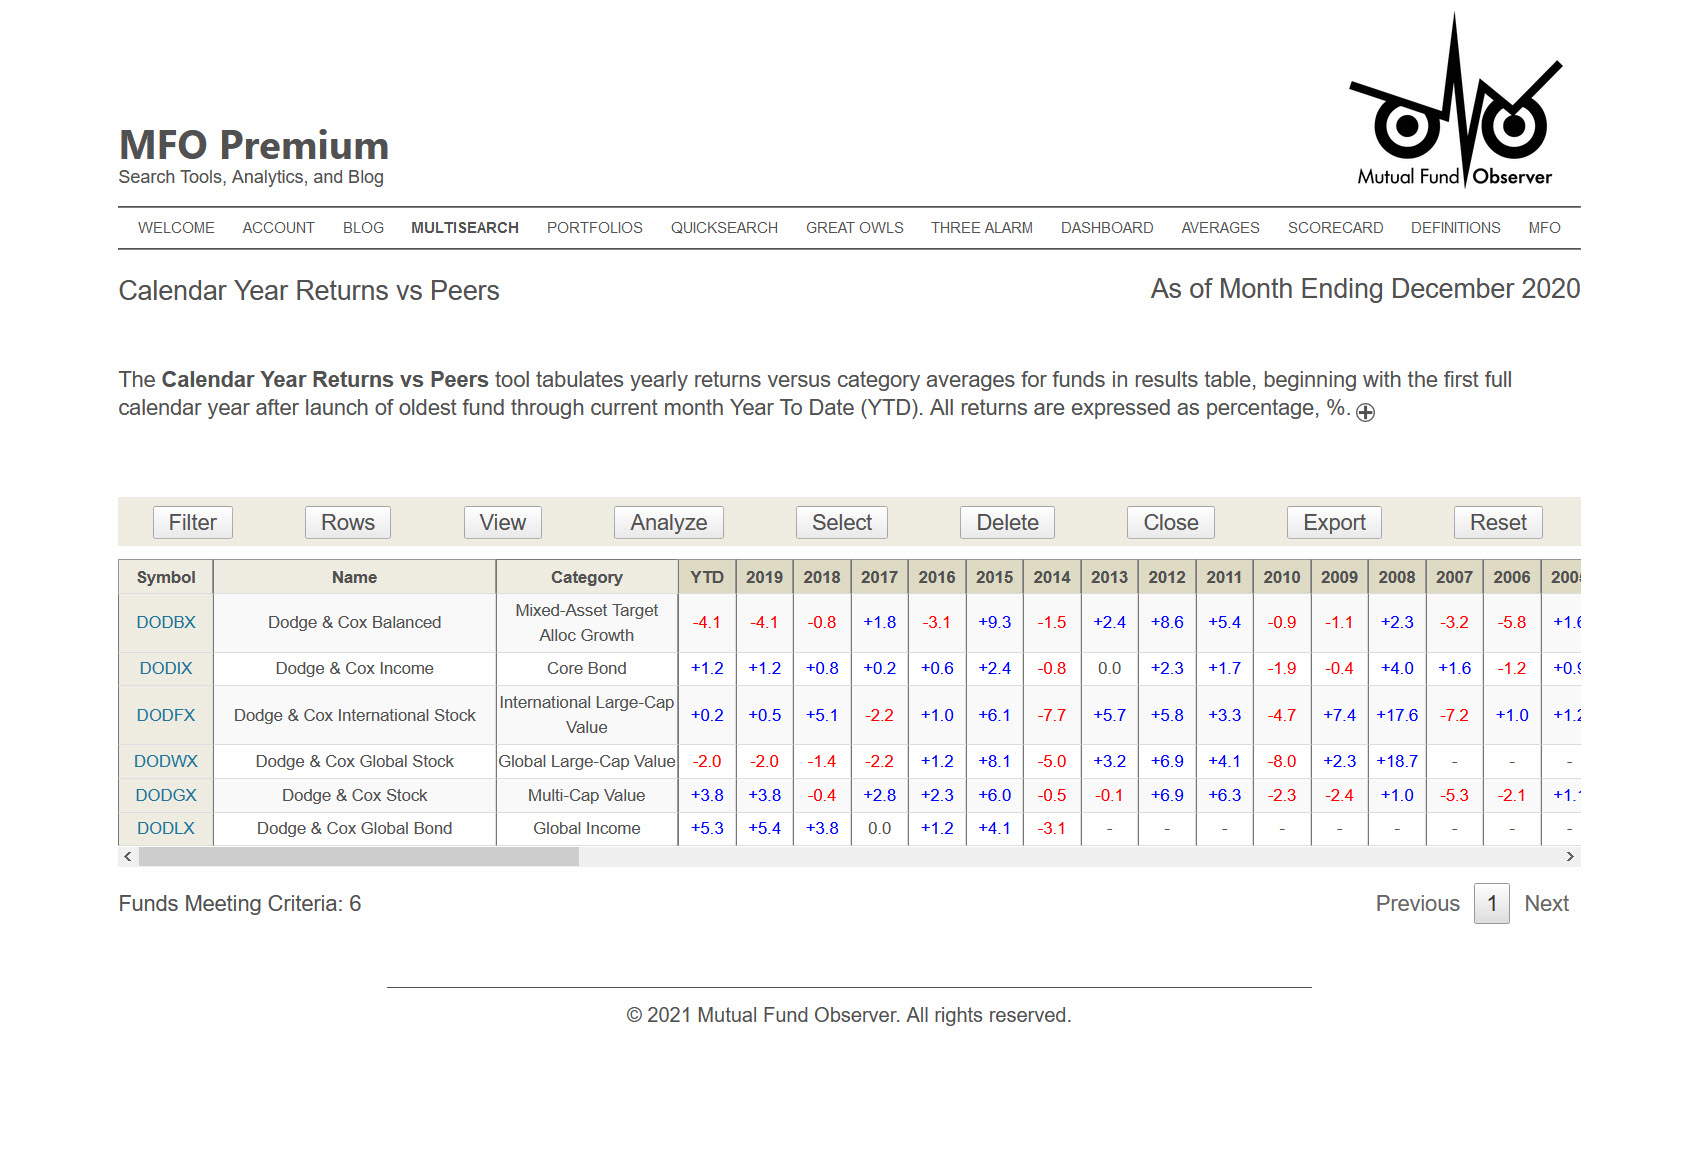Image resolution: width=1699 pixels, height=1154 pixels.
Task: Open the Dashboard menu item
Action: click(x=1107, y=228)
